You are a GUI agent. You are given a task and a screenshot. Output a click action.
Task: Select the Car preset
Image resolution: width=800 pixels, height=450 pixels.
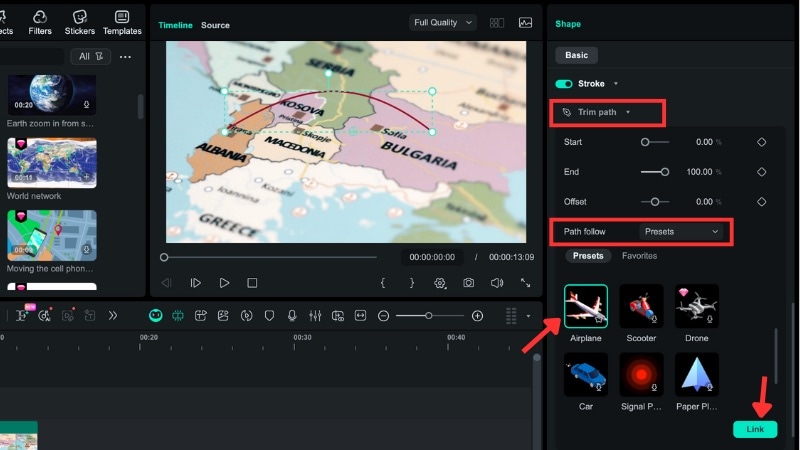pos(586,374)
